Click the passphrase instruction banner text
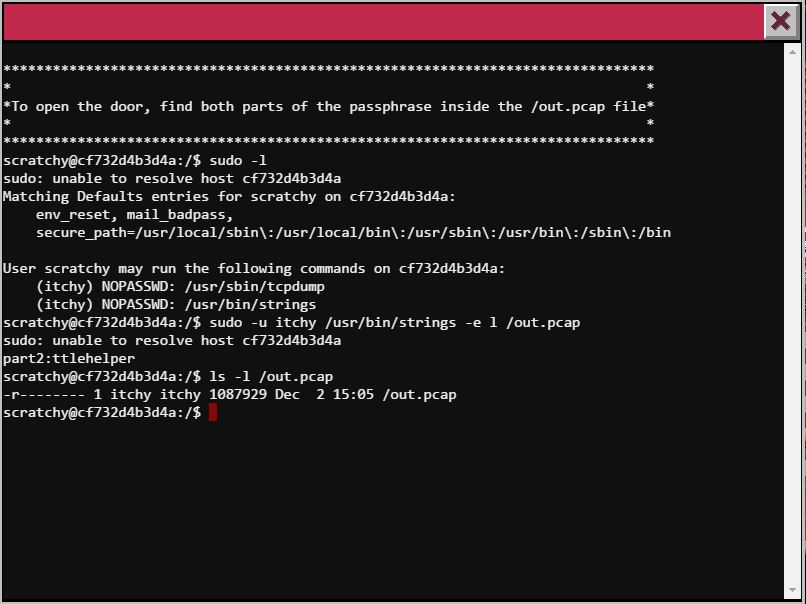 328,106
